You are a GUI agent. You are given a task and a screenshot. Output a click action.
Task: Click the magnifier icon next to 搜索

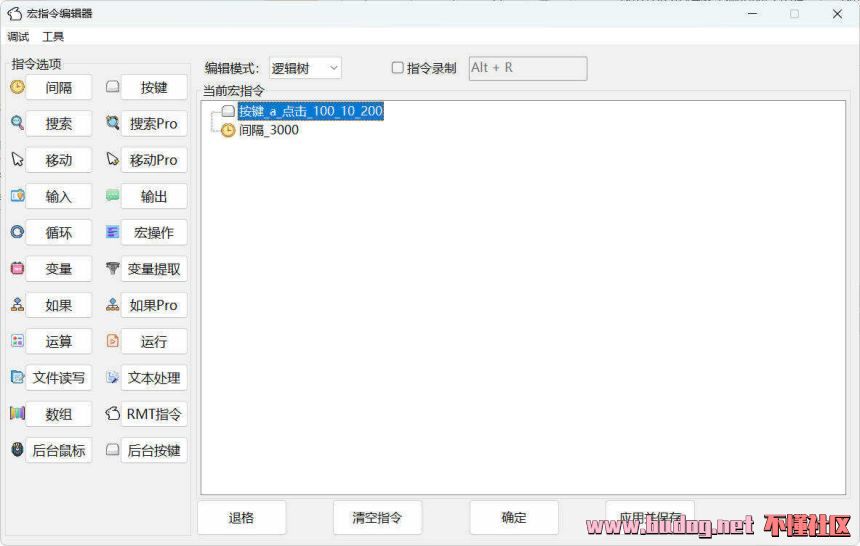[18, 123]
